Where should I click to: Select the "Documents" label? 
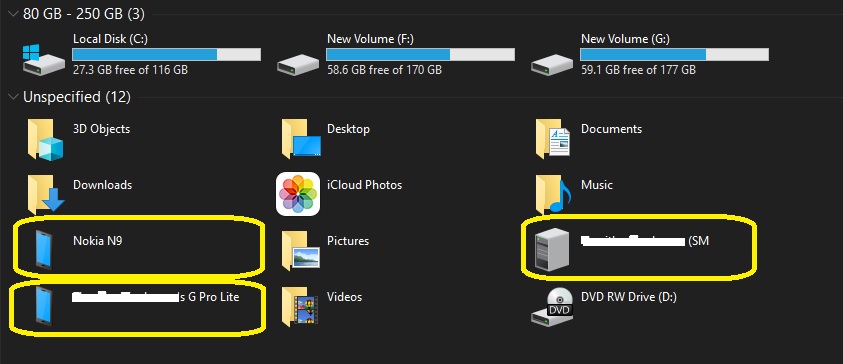[x=611, y=129]
